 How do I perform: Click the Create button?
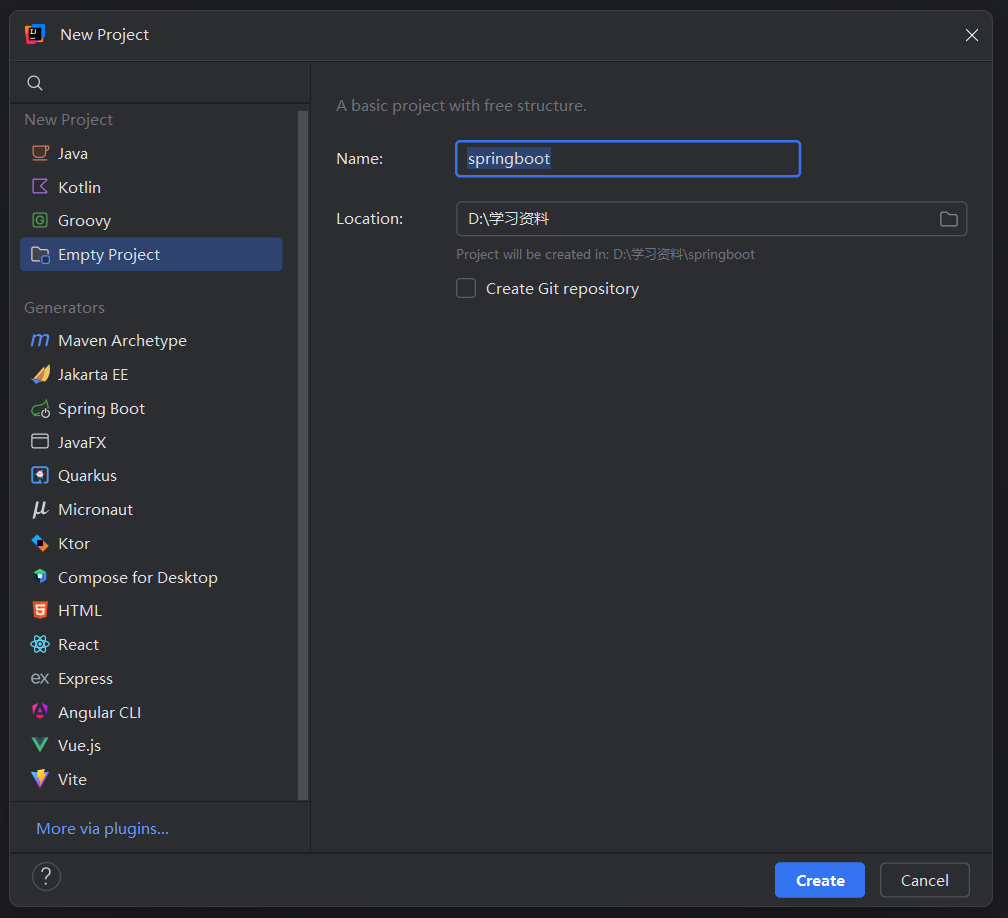click(820, 880)
